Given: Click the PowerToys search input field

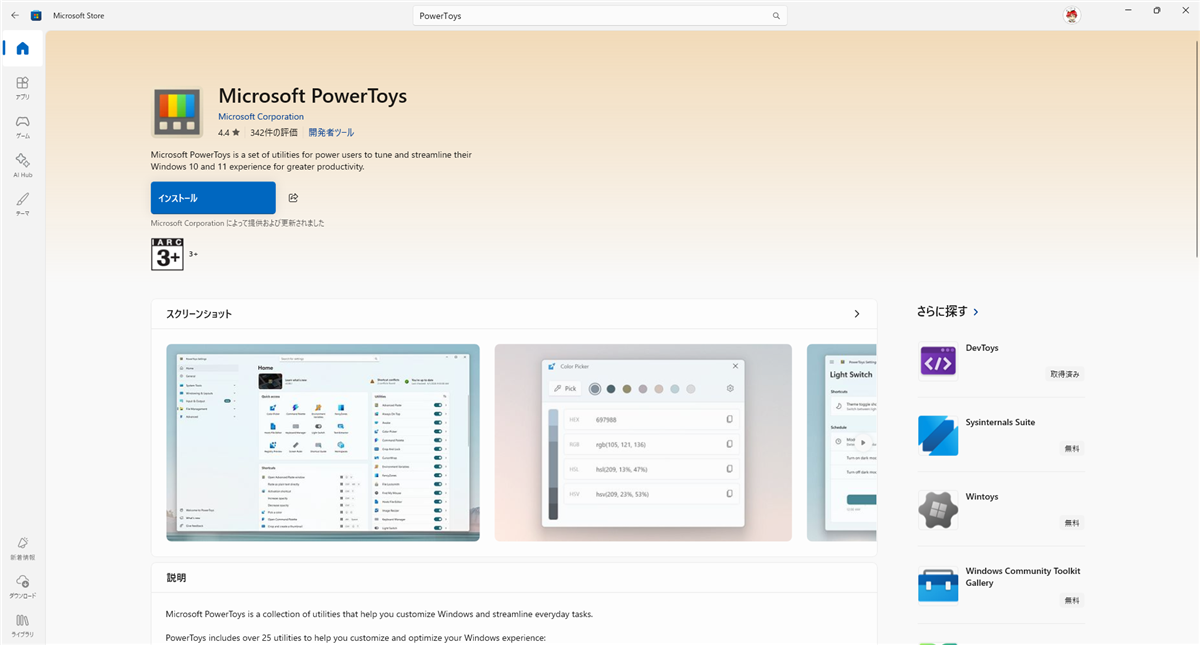Looking at the screenshot, I should coord(590,16).
